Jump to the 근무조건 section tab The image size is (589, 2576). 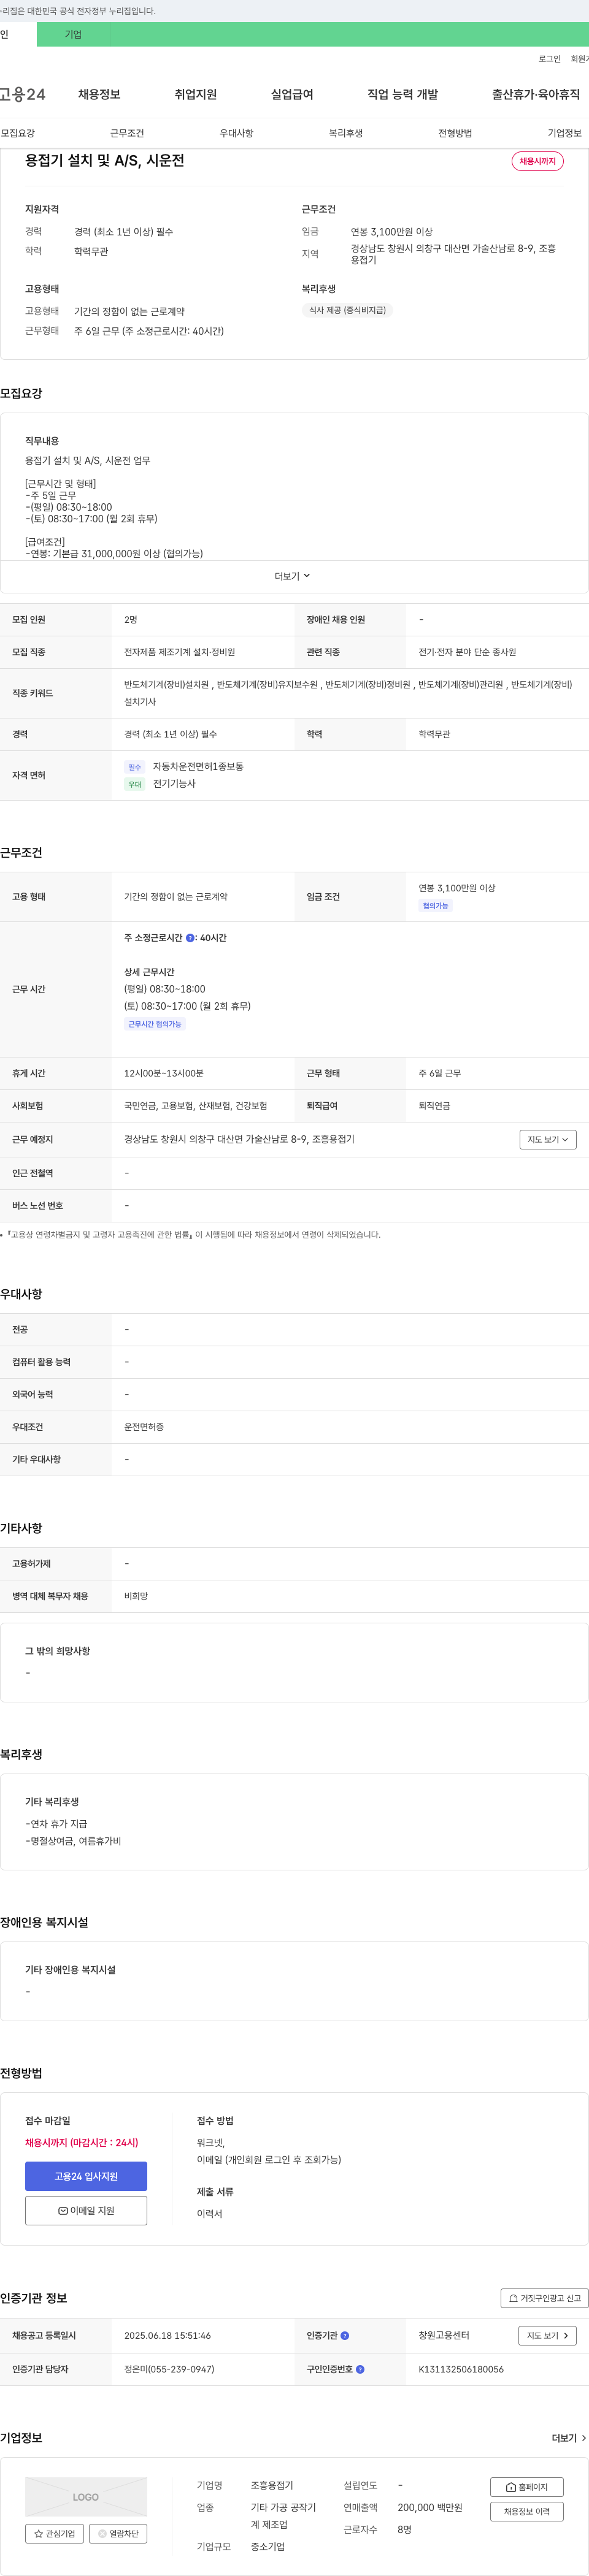point(127,133)
